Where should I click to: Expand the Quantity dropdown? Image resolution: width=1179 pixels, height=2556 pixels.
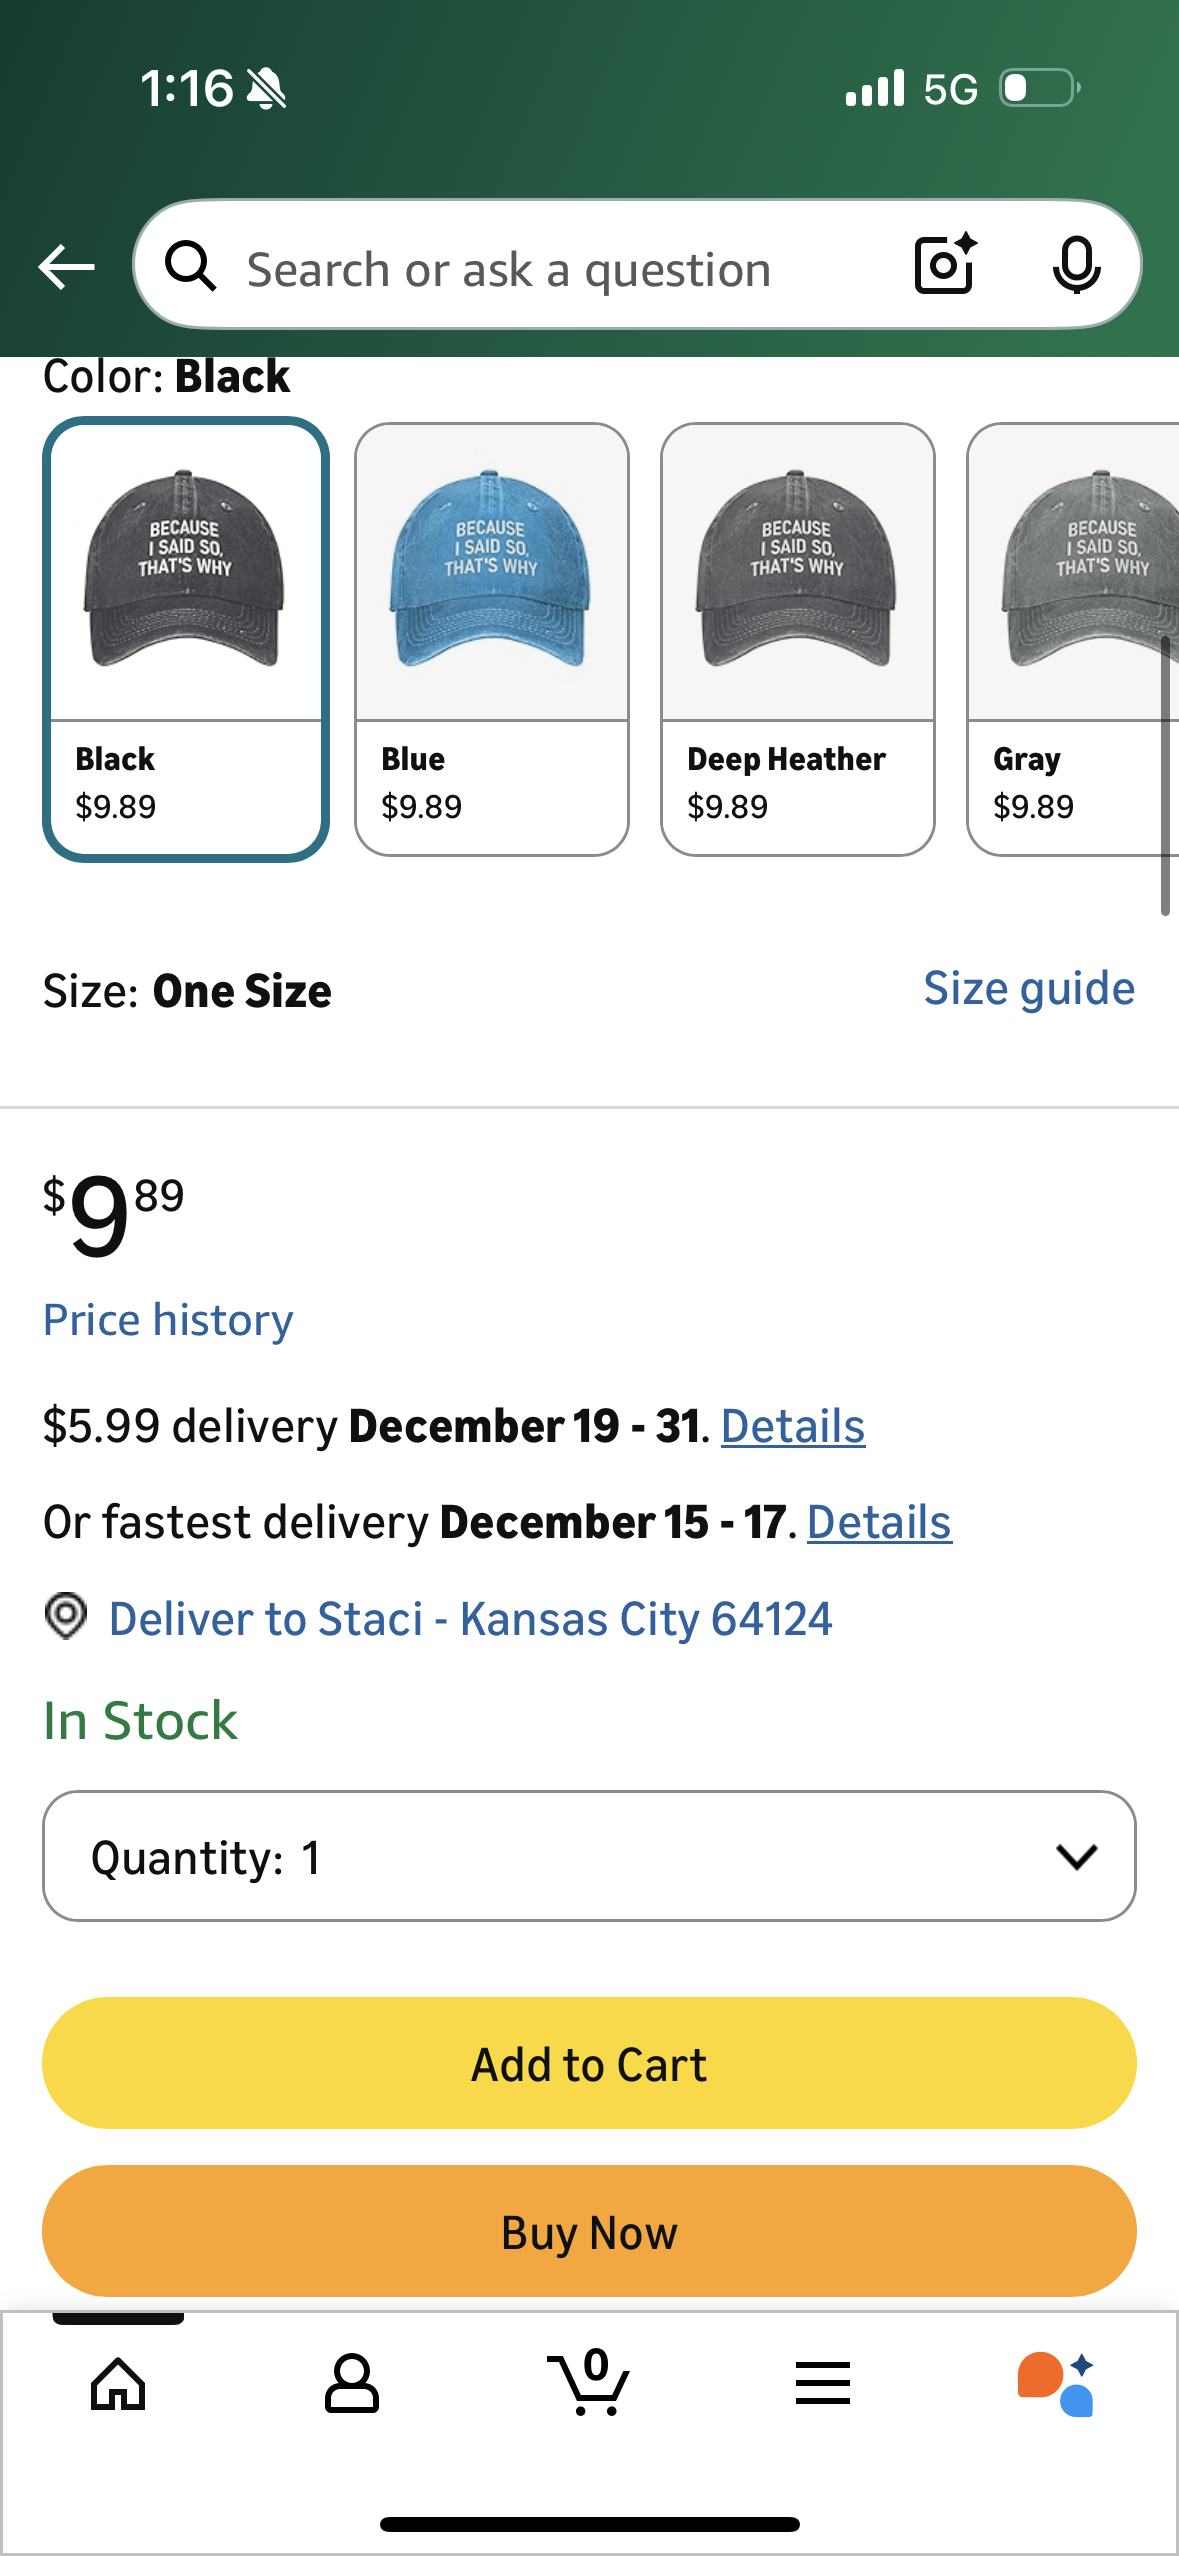coord(589,1856)
